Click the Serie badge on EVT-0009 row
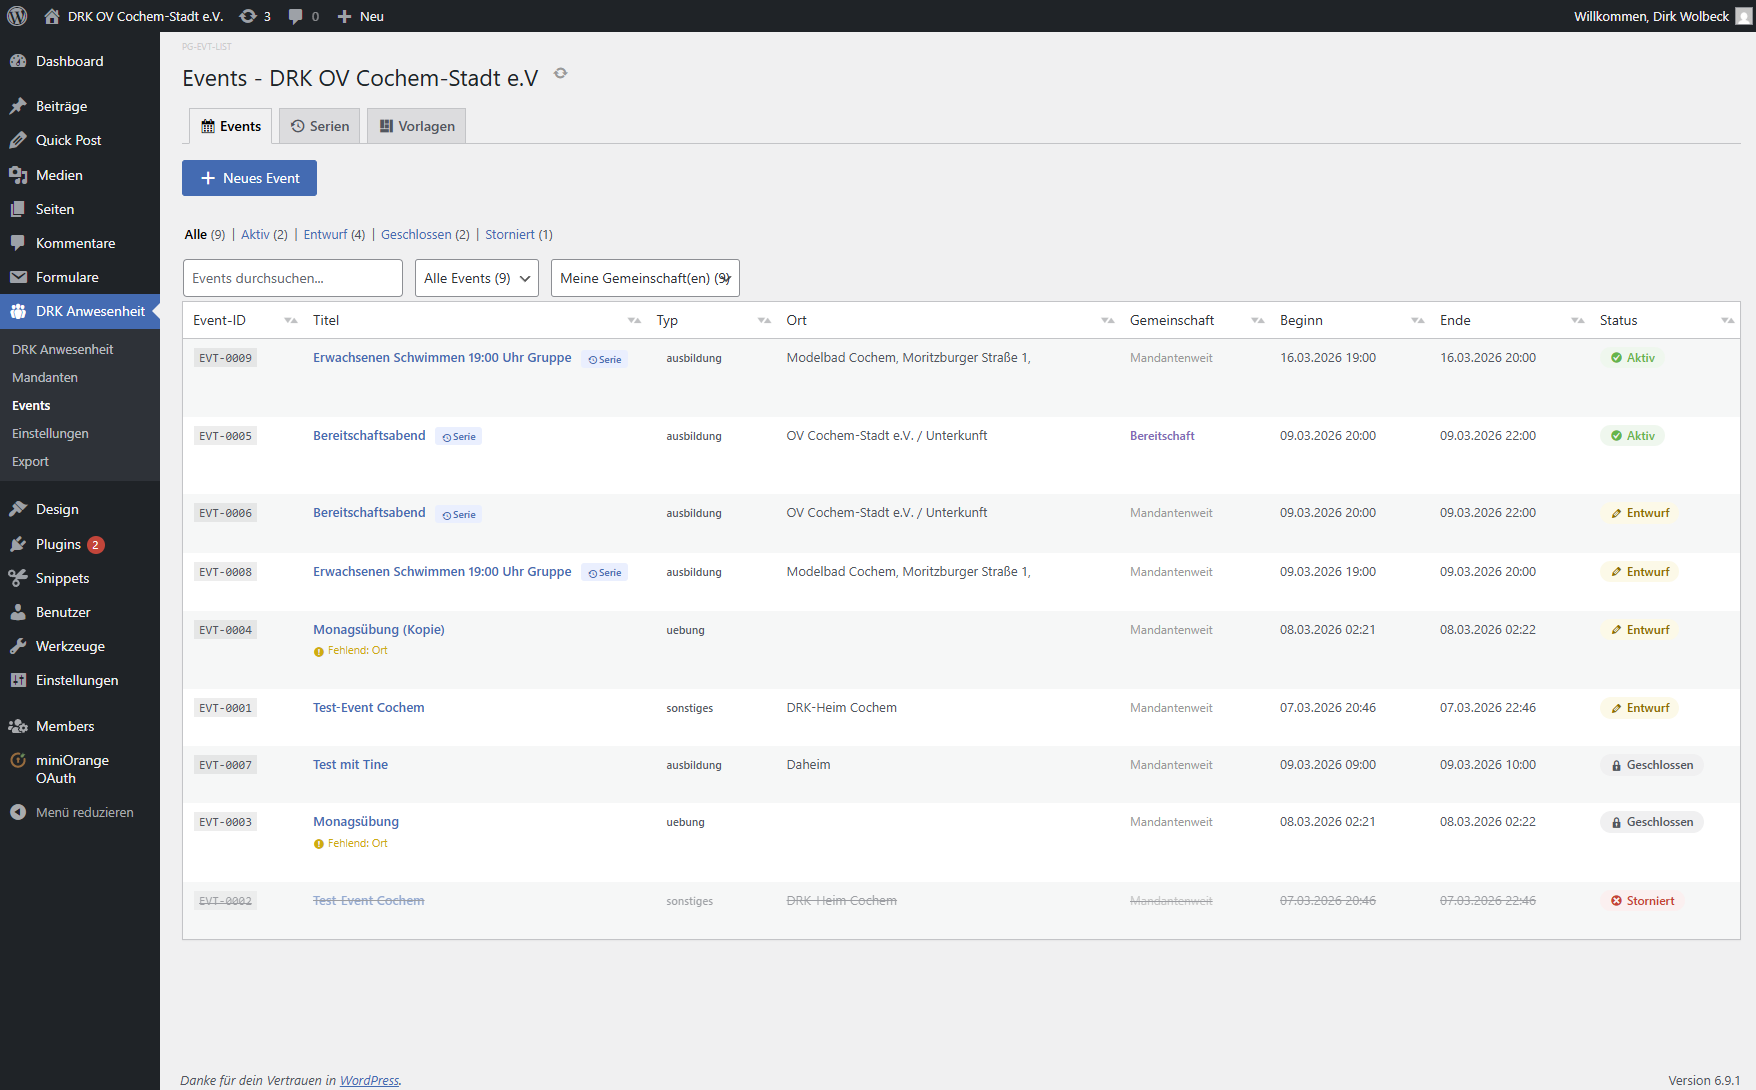The image size is (1756, 1090). coord(605,359)
